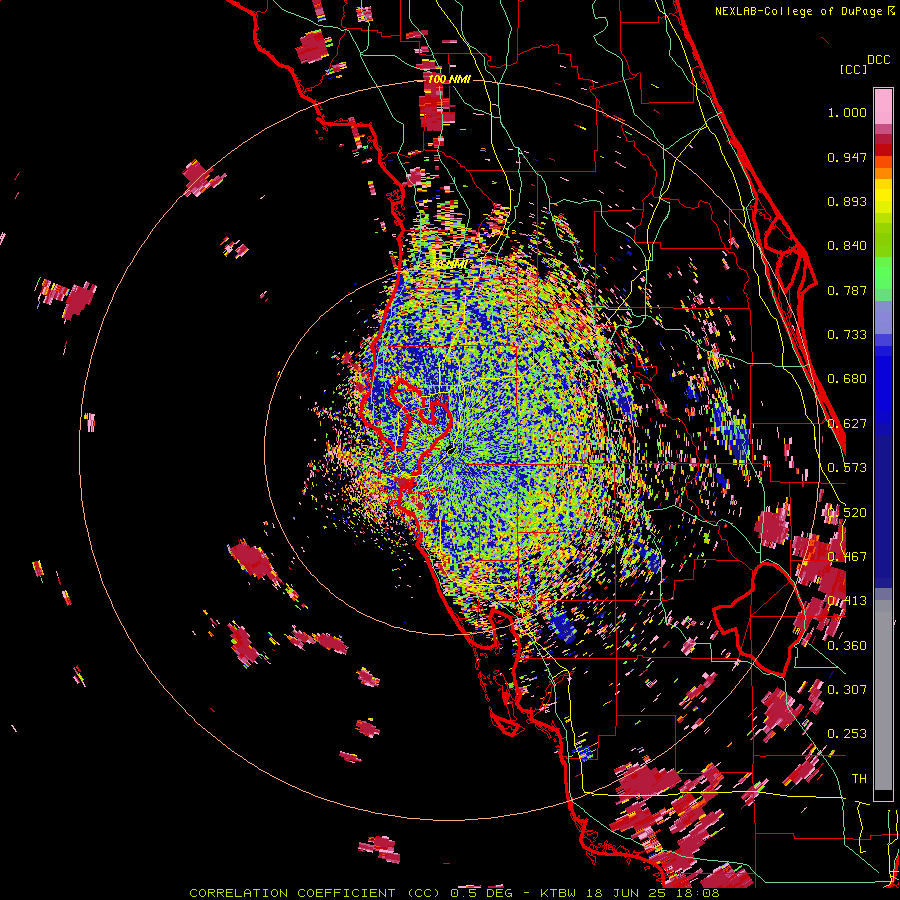Pick the bright green segment of color scale

pos(883,273)
